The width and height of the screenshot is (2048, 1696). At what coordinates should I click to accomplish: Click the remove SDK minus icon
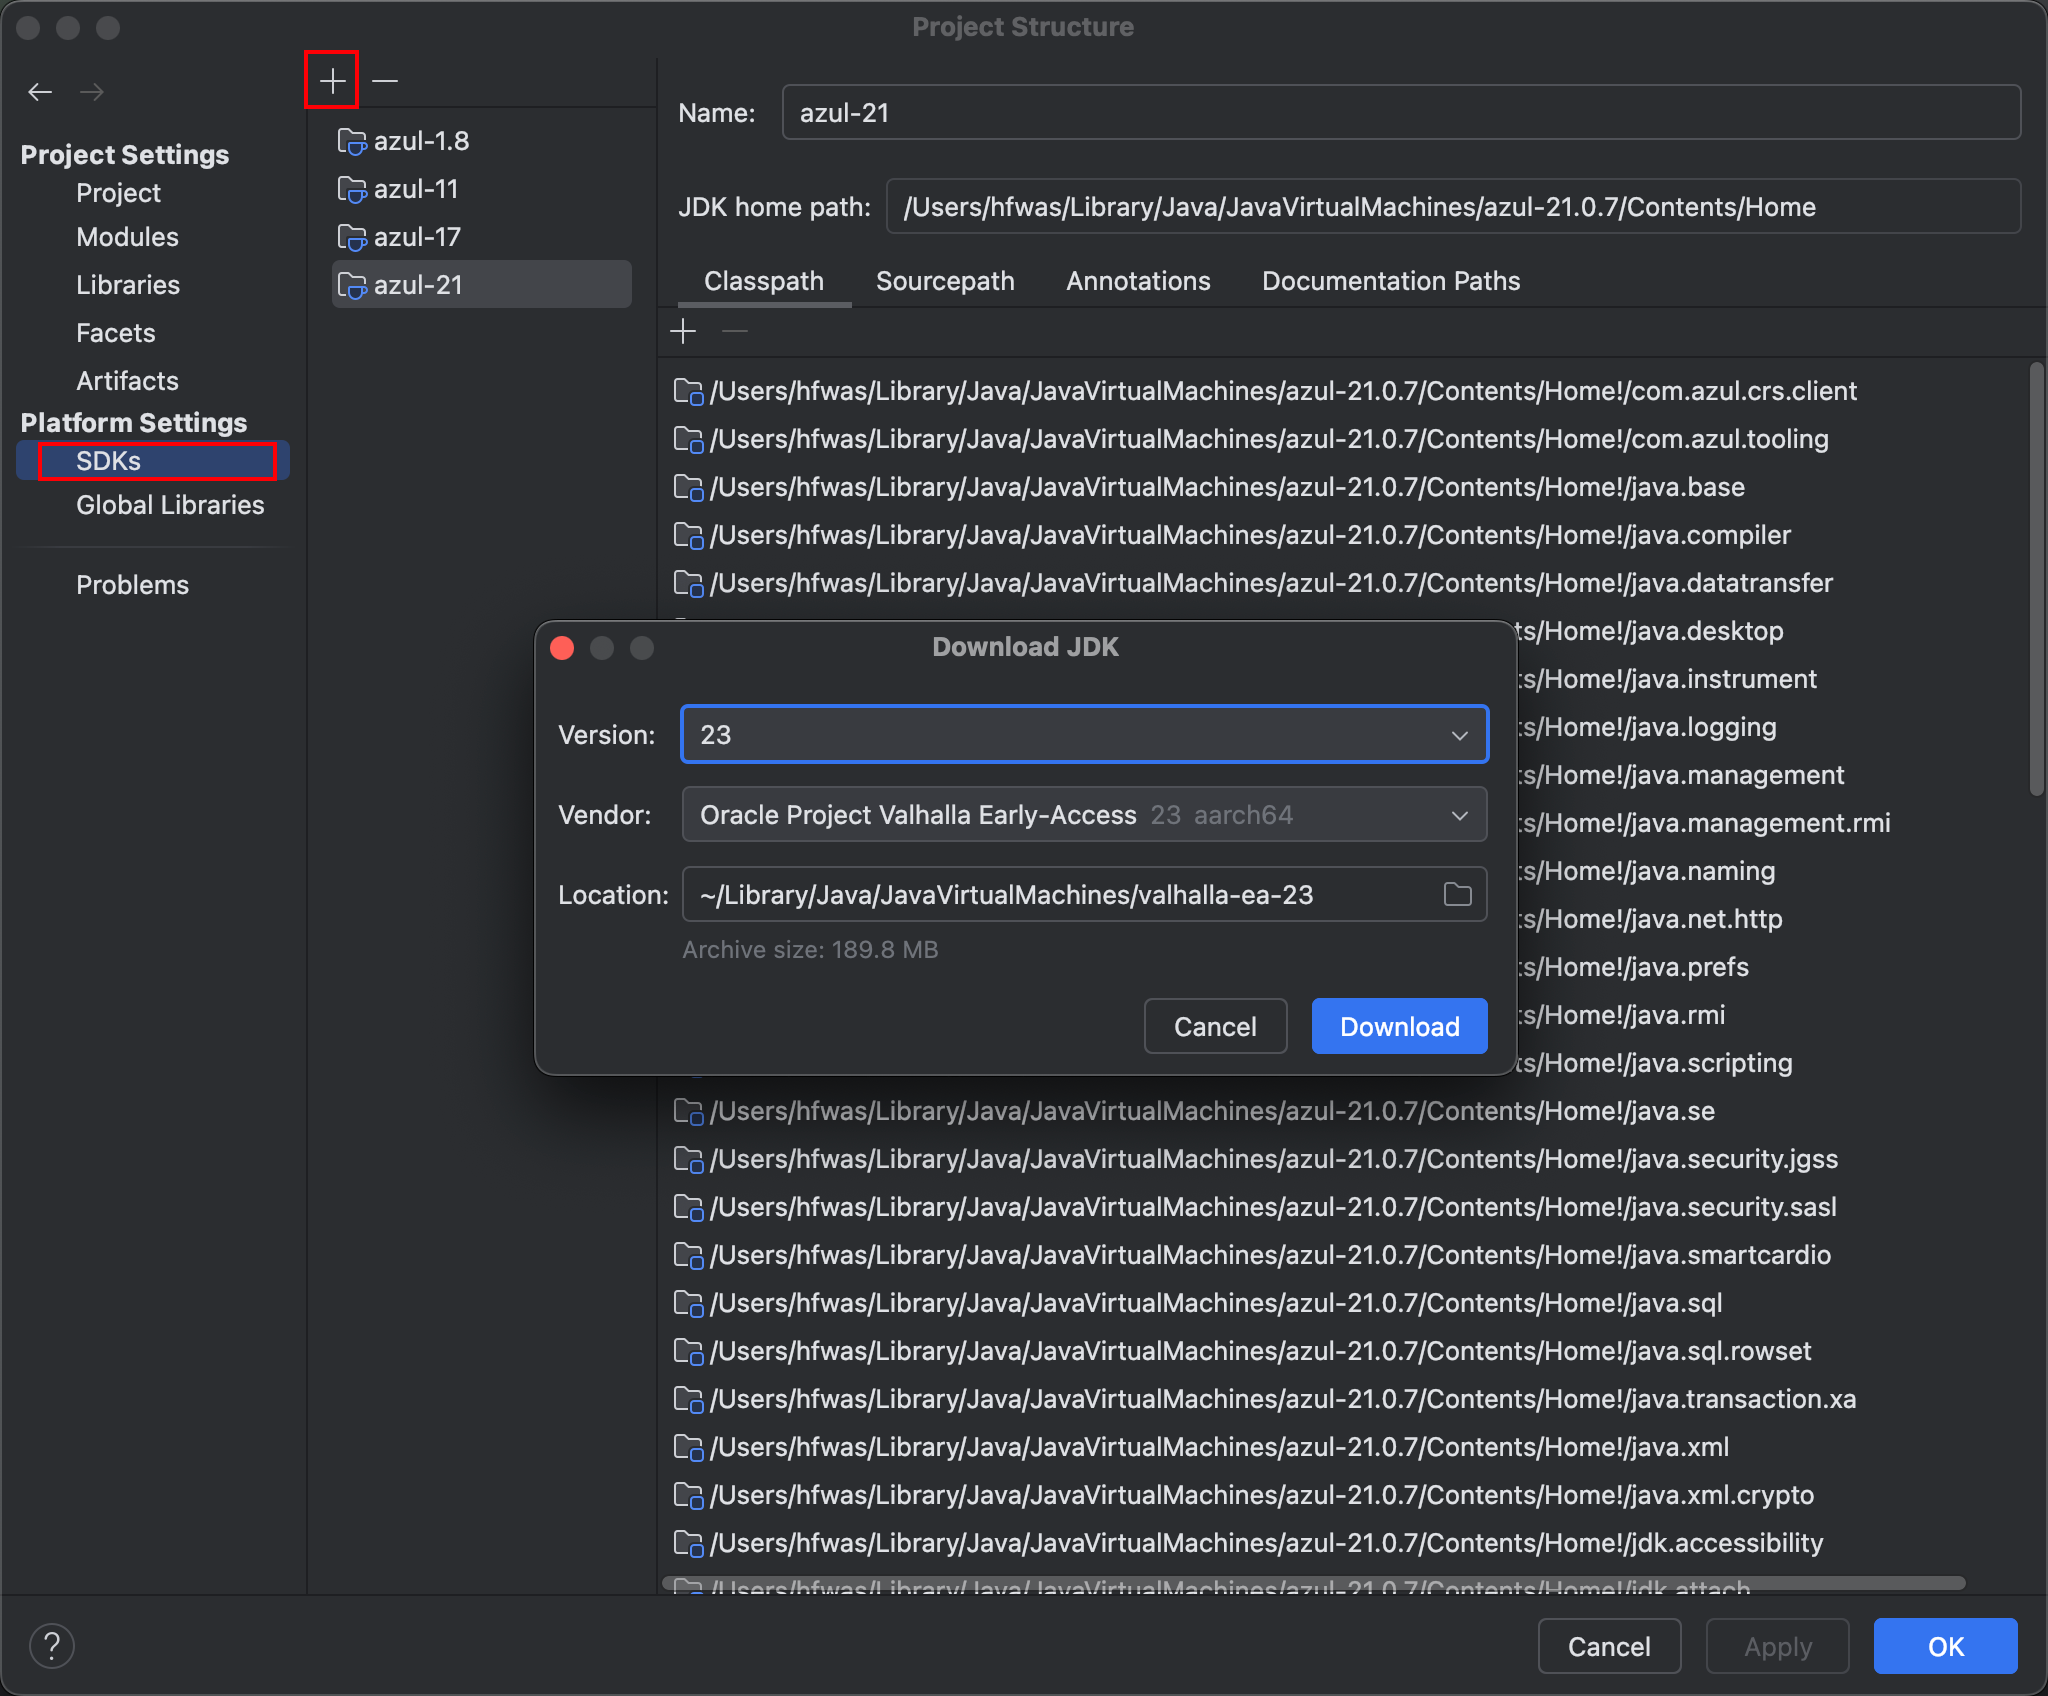pos(385,80)
